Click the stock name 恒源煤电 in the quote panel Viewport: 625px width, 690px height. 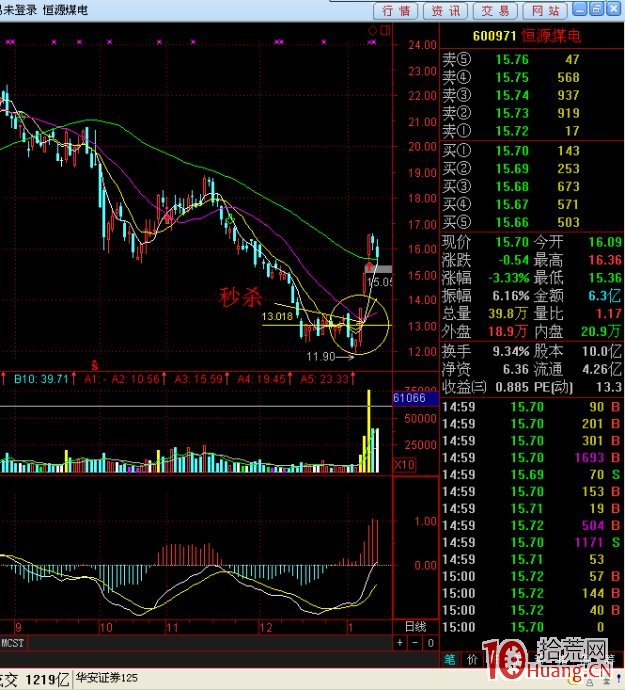[551, 36]
